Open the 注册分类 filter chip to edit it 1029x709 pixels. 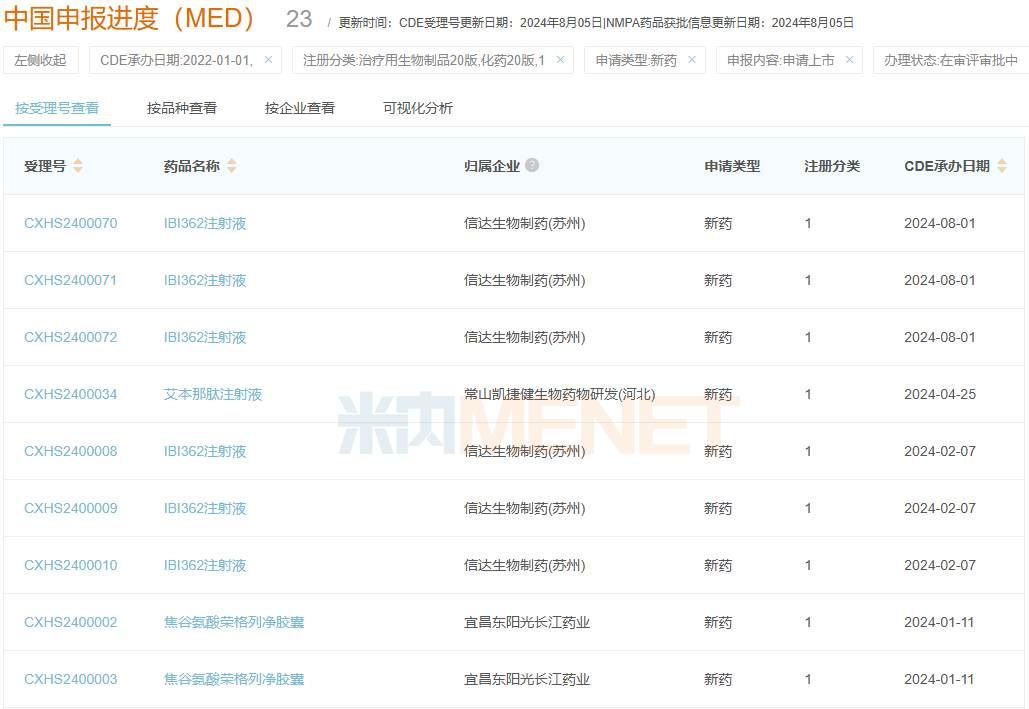point(420,60)
